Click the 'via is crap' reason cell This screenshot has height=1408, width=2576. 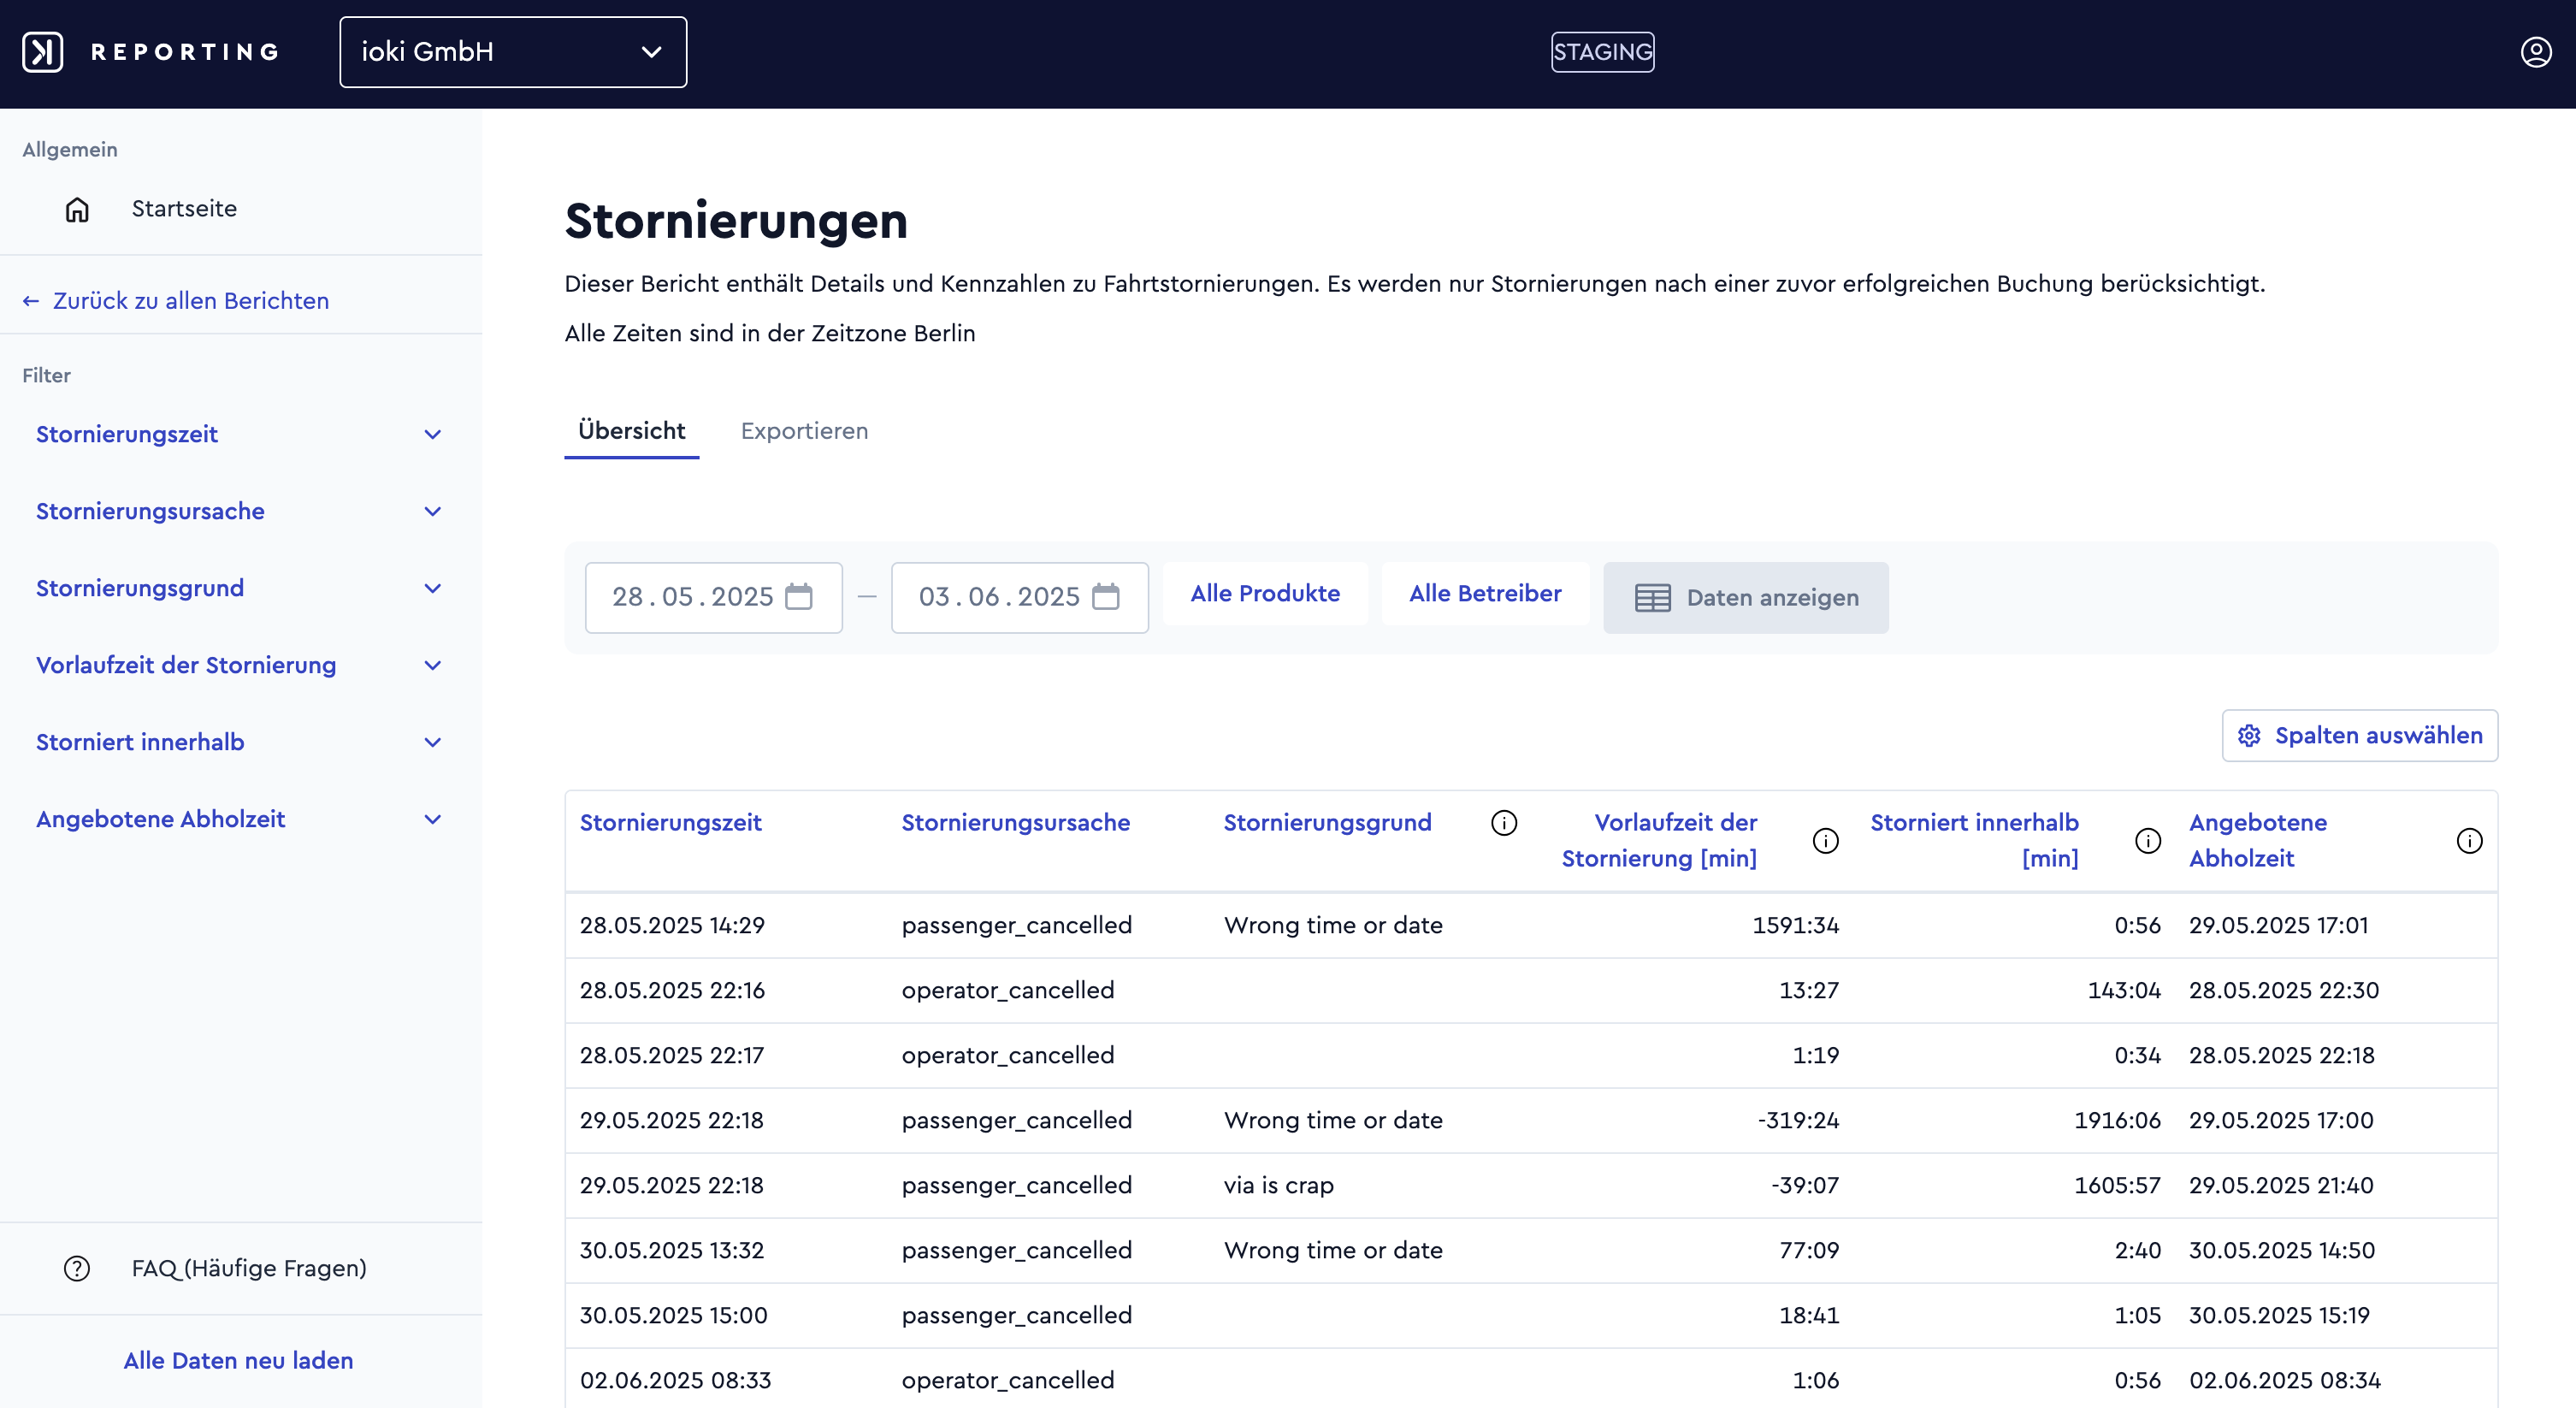point(1279,1185)
